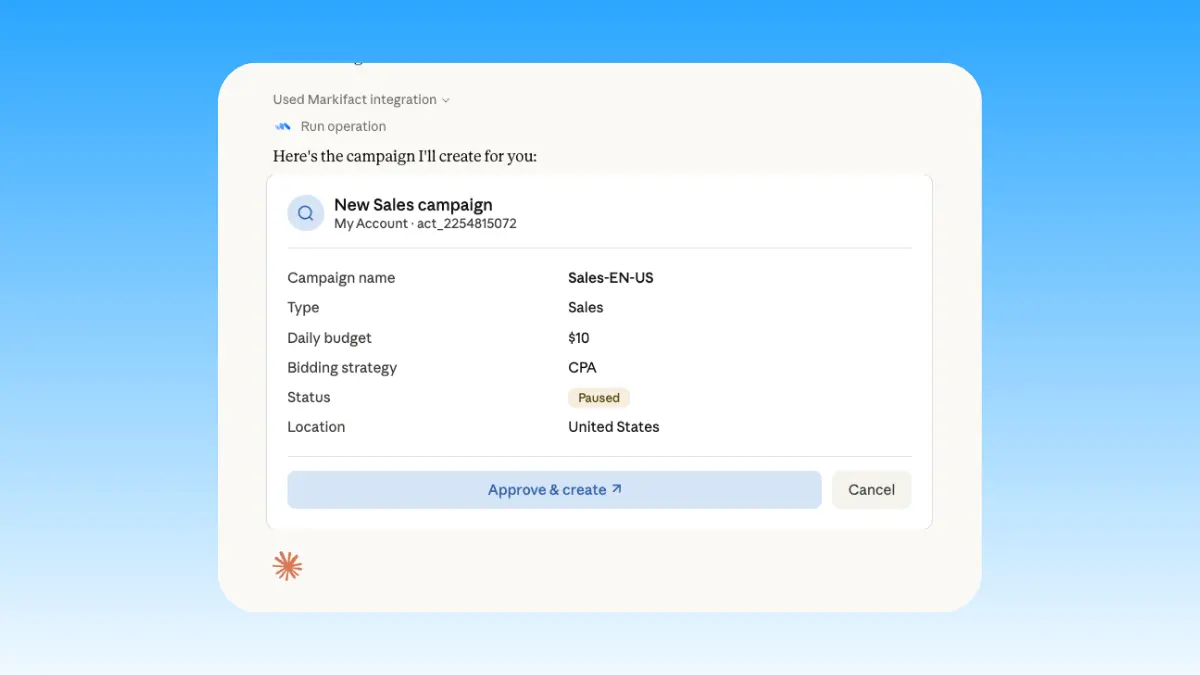Image resolution: width=1200 pixels, height=675 pixels.
Task: Click the Campaign name row label
Action: (341, 277)
